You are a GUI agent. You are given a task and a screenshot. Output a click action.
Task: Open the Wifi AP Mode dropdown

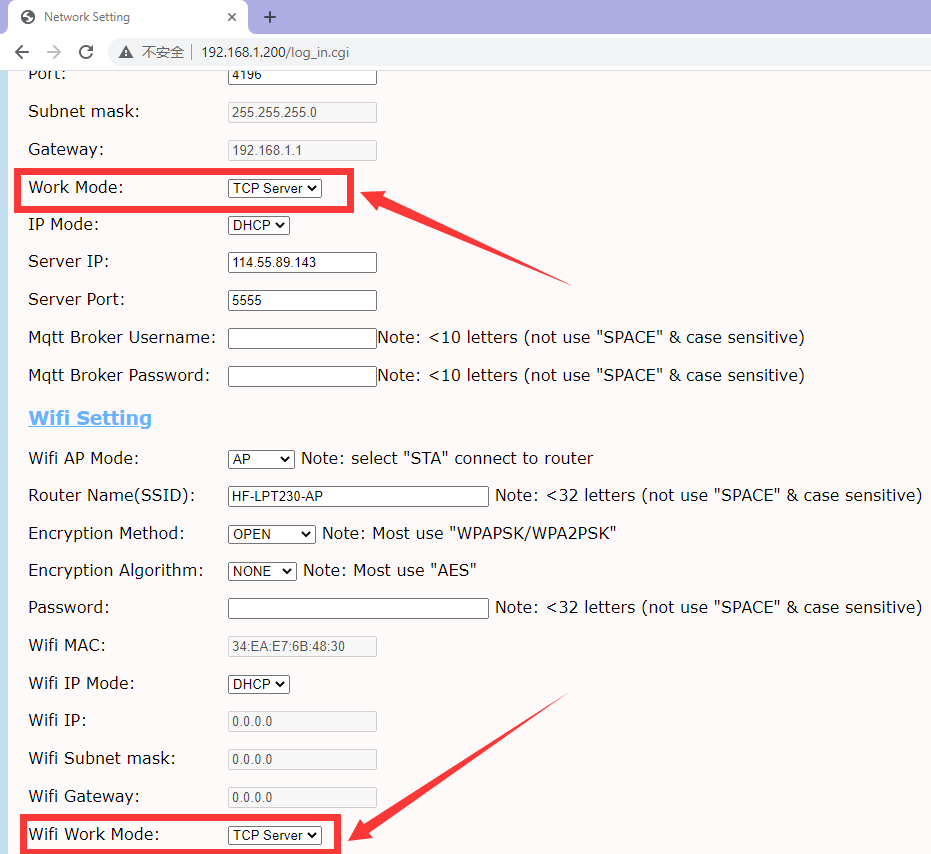coord(261,459)
